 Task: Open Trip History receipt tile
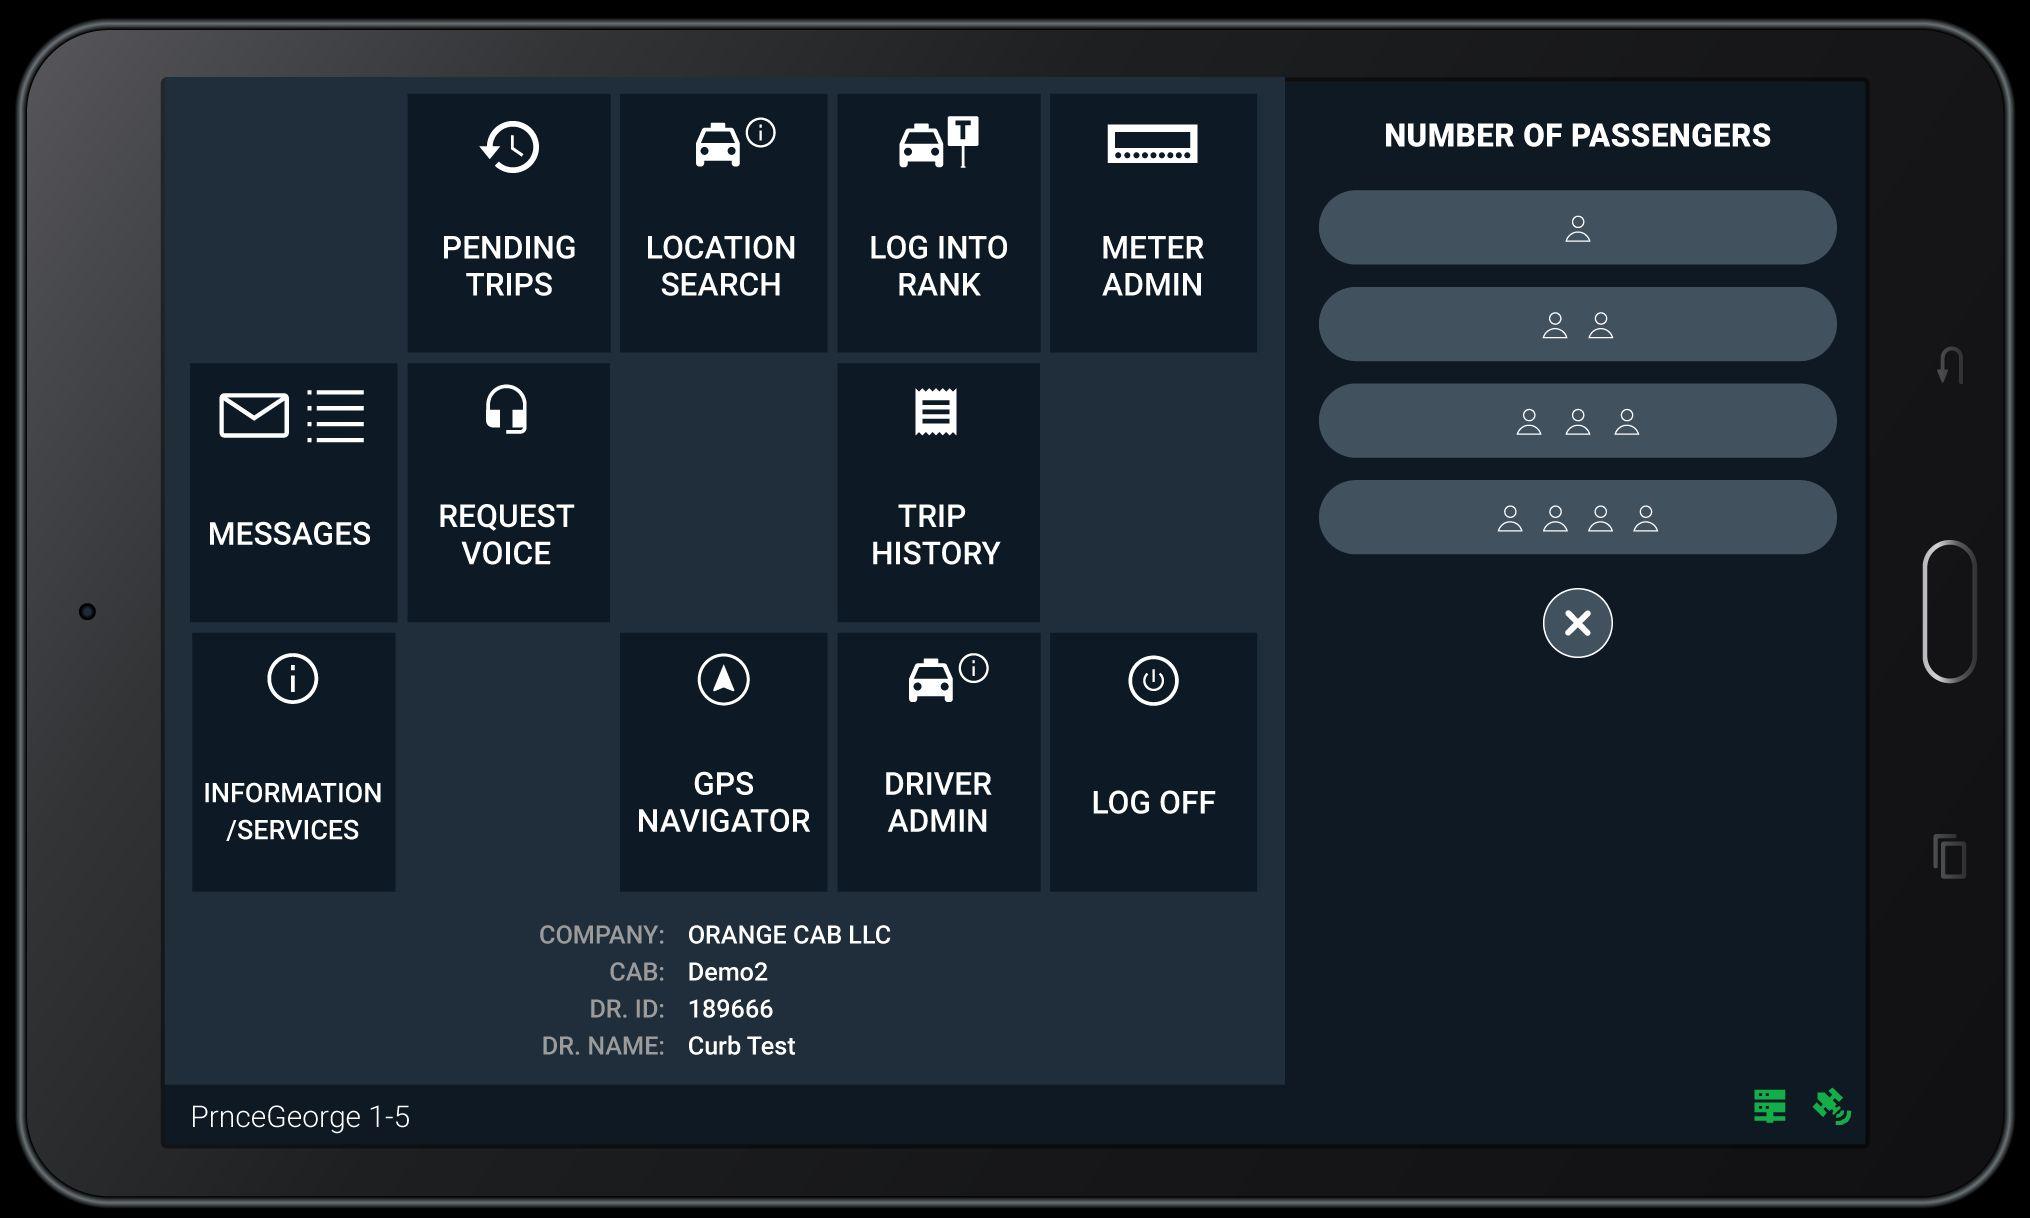coord(938,492)
